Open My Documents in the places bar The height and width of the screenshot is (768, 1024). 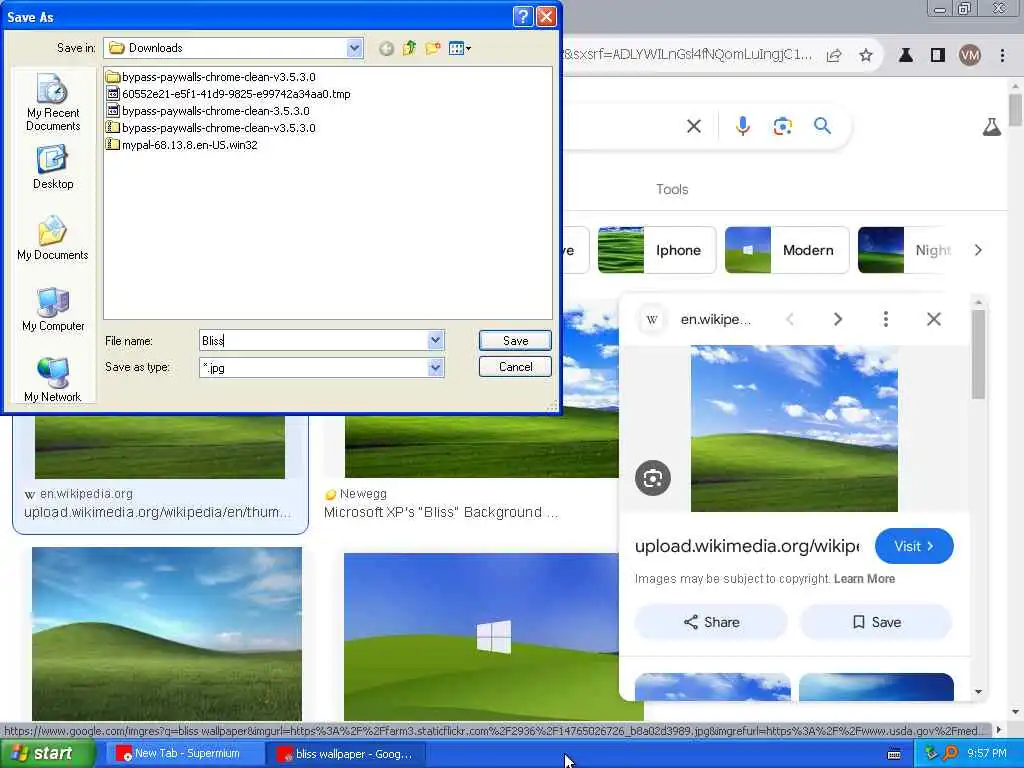(x=53, y=238)
